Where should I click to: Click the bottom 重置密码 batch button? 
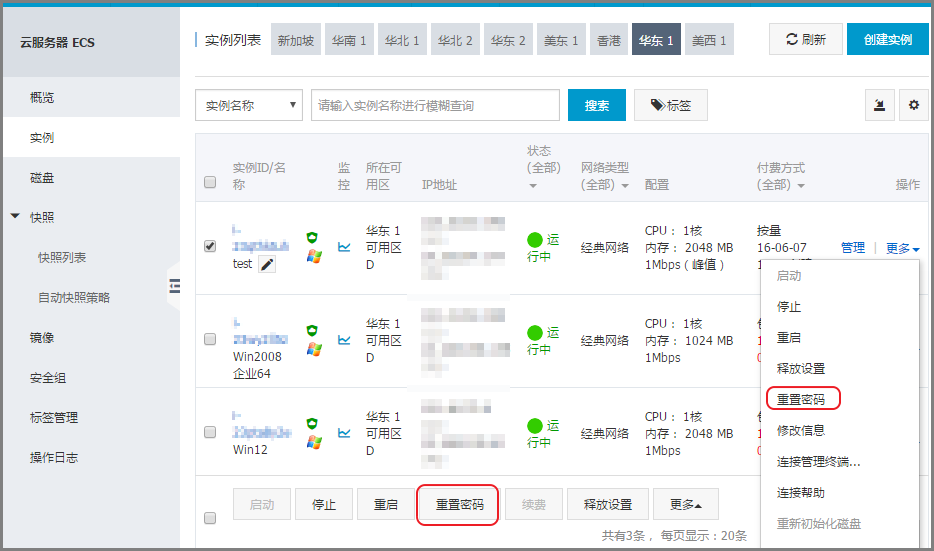[459, 505]
